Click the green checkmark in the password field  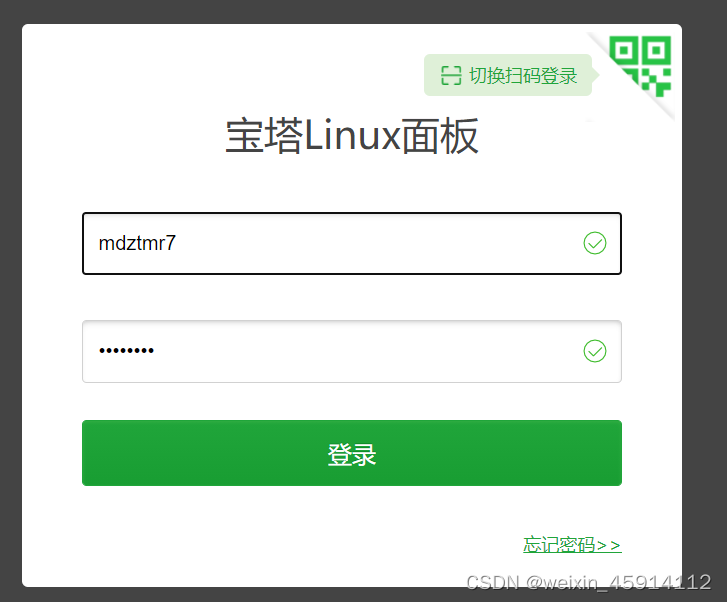click(595, 351)
